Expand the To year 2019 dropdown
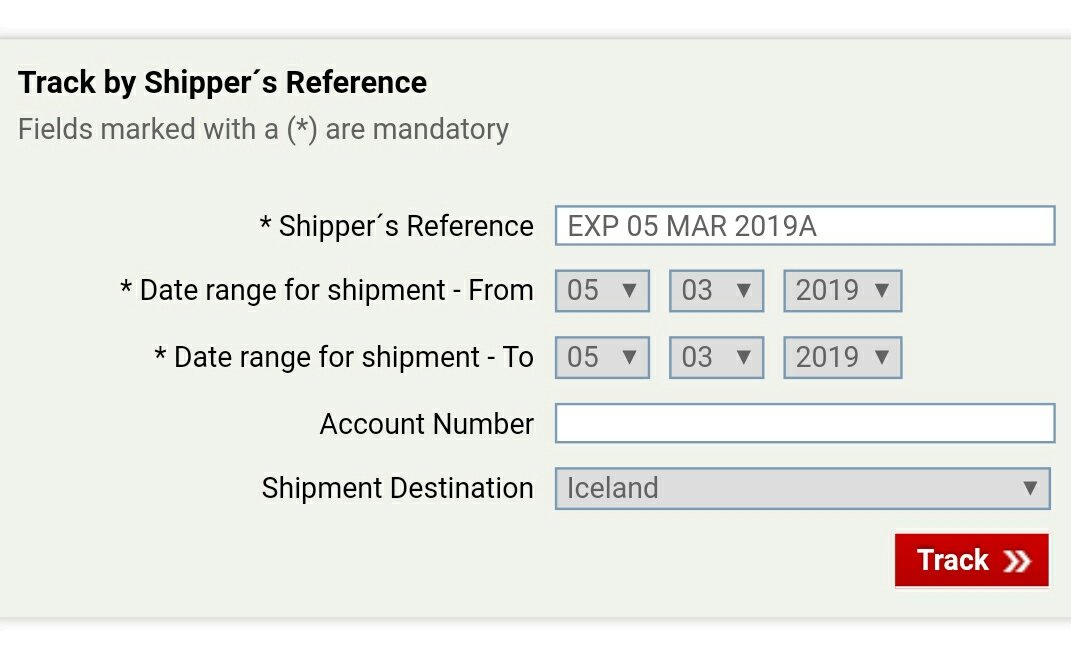1071x670 pixels. point(842,357)
